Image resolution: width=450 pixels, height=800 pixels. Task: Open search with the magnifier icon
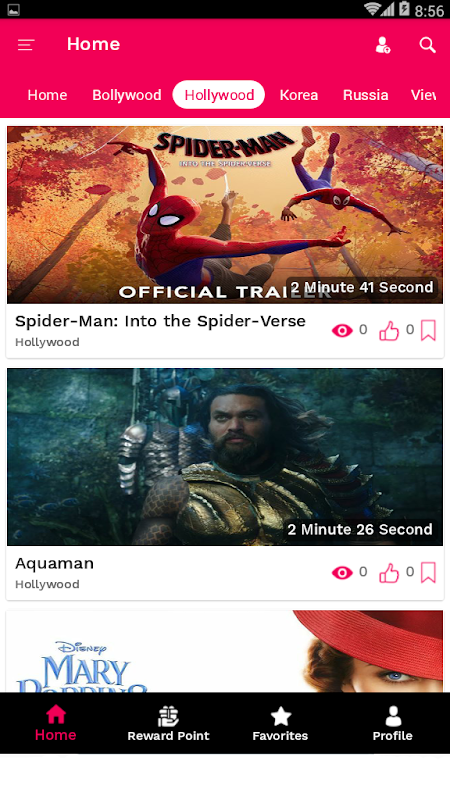[428, 45]
